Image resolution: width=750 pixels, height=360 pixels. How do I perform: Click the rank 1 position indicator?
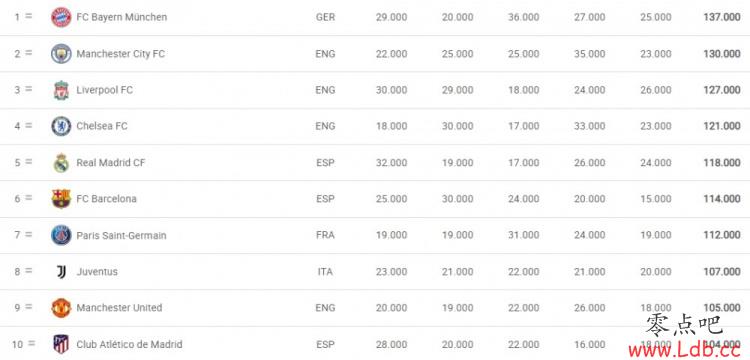(22, 17)
